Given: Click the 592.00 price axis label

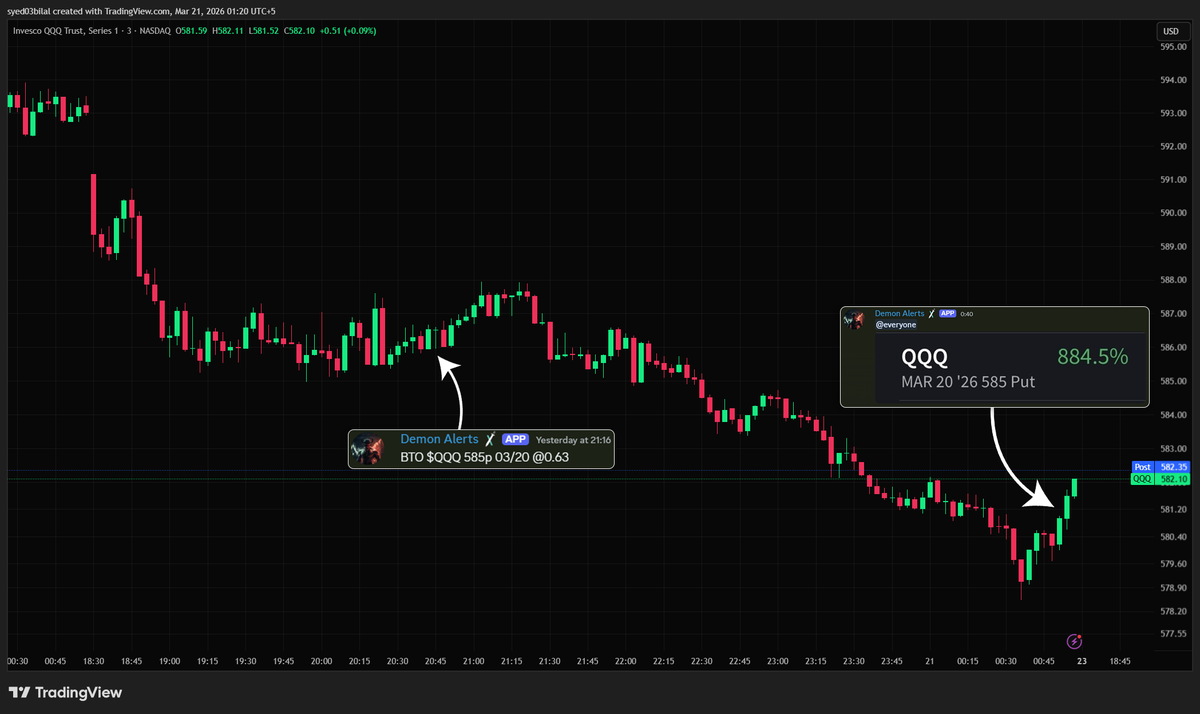Looking at the screenshot, I should (x=1173, y=146).
